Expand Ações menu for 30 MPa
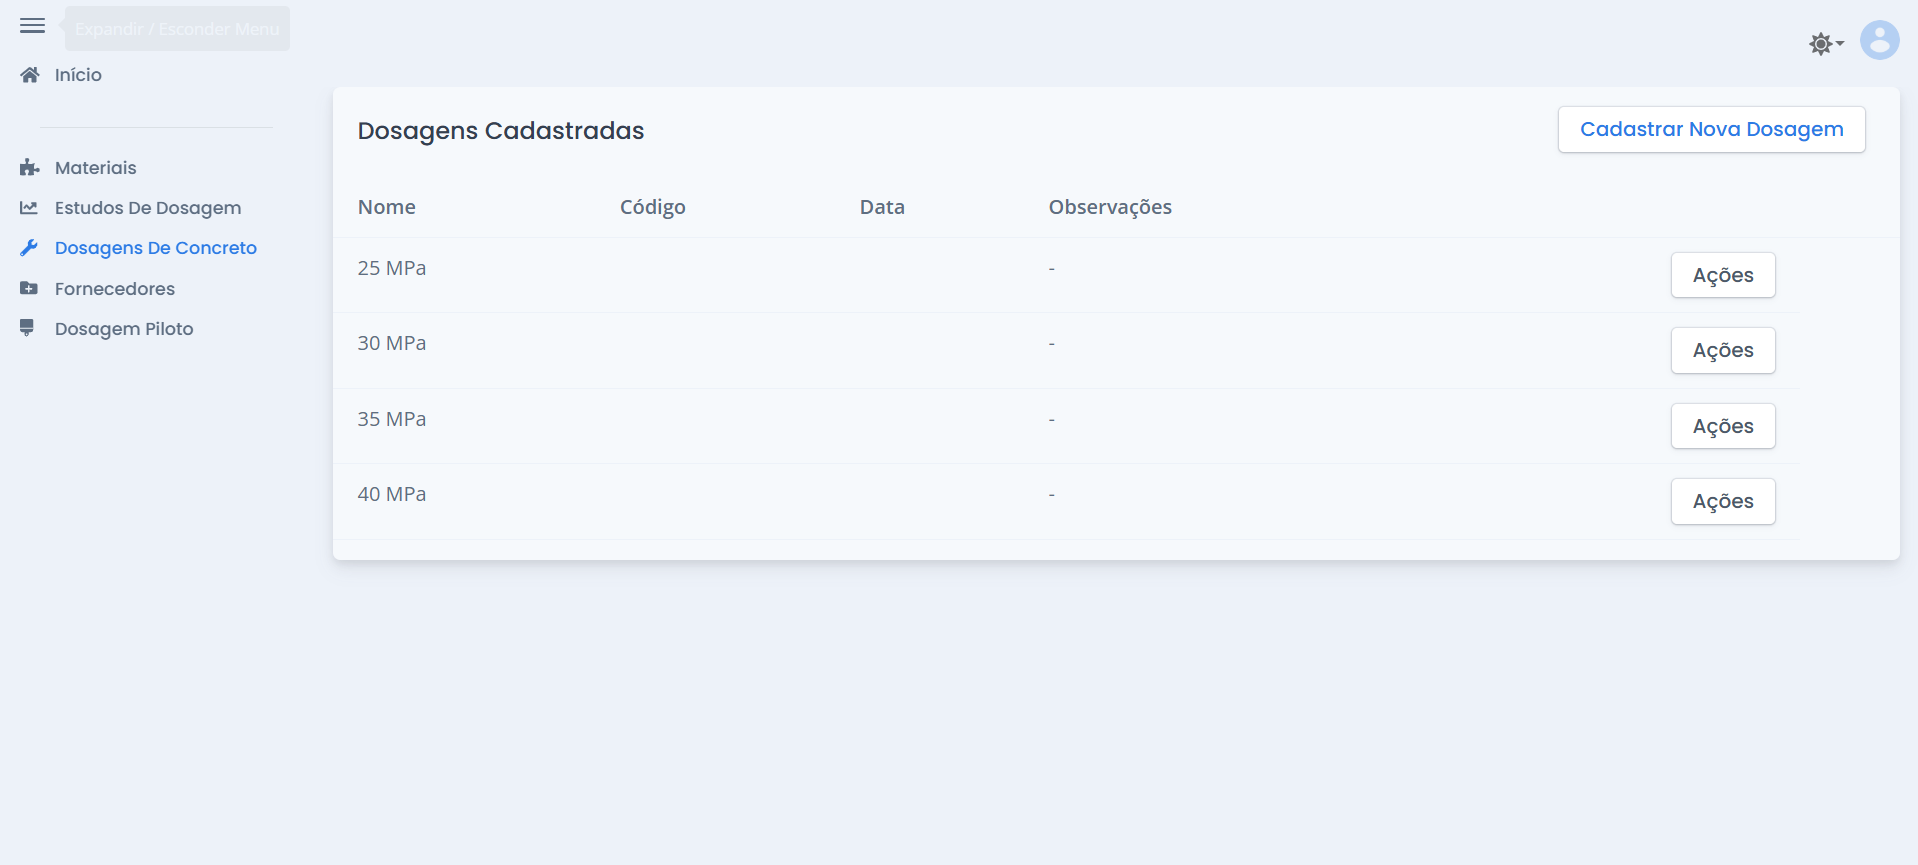Screen dimensions: 1918x865 tap(1722, 350)
